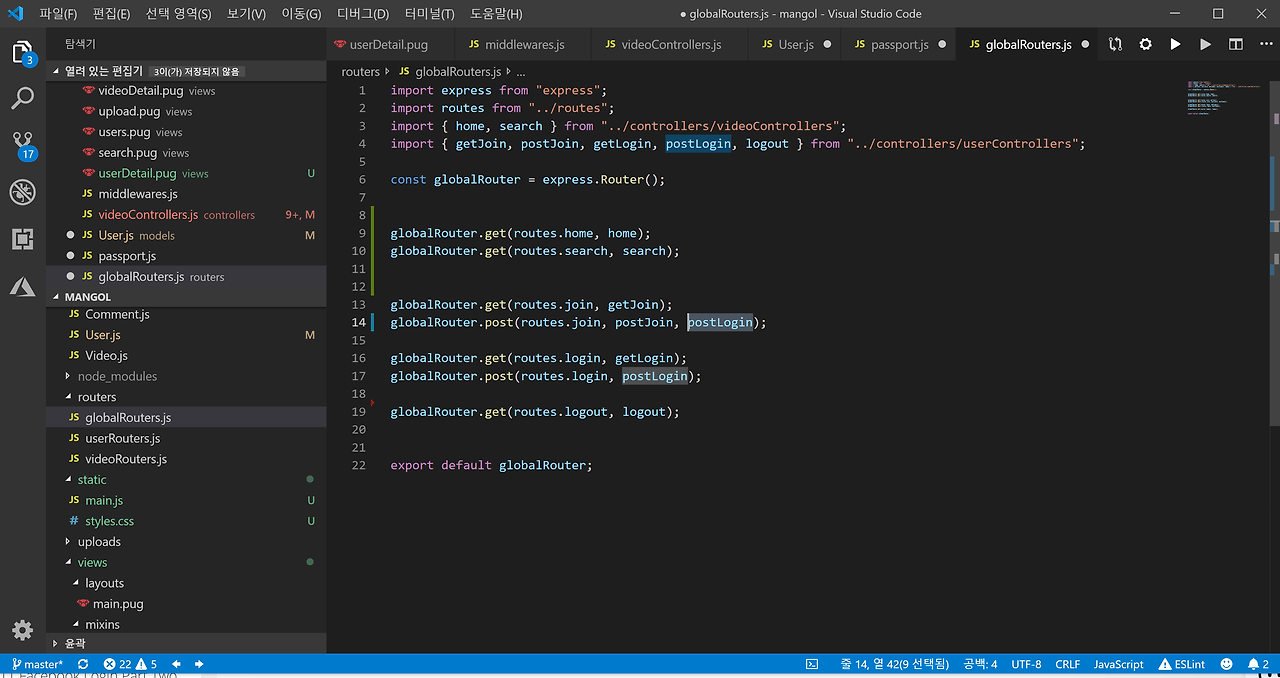The image size is (1280, 678).
Task: Switch to the videoControllers.js tab
Action: pyautogui.click(x=670, y=45)
